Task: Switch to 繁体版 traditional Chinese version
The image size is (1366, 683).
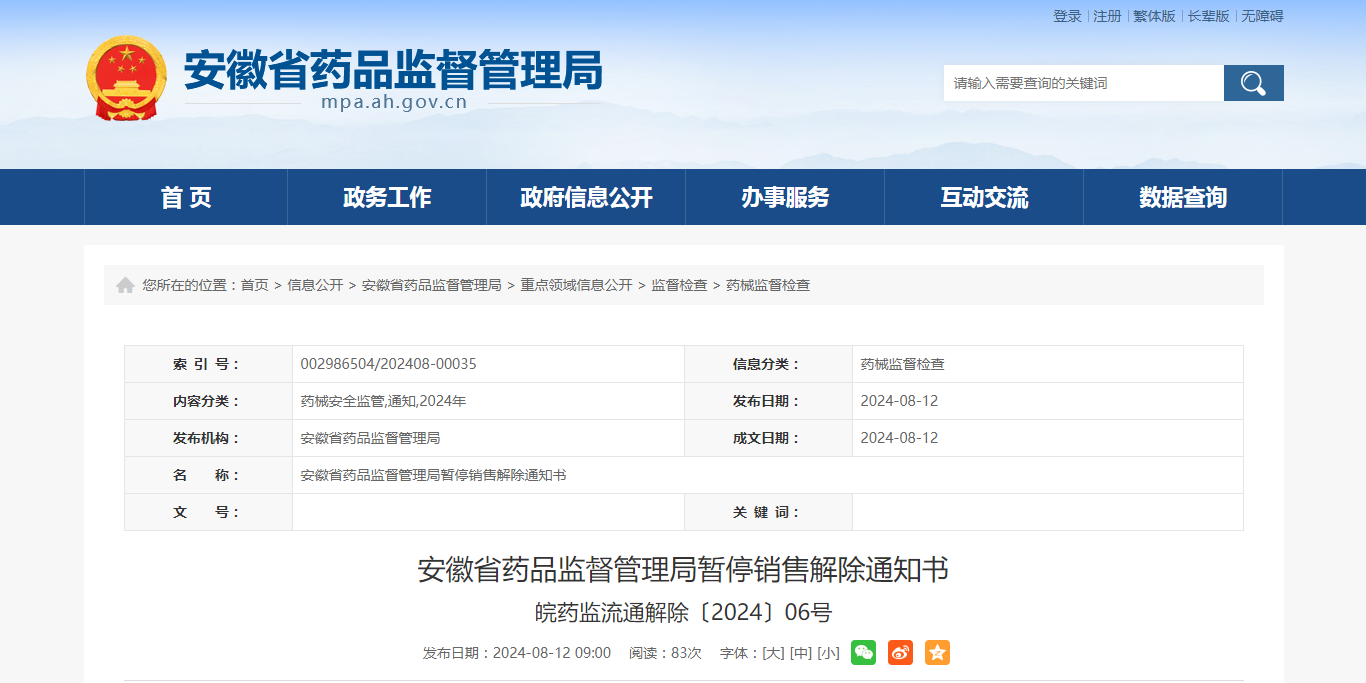Action: tap(1154, 16)
